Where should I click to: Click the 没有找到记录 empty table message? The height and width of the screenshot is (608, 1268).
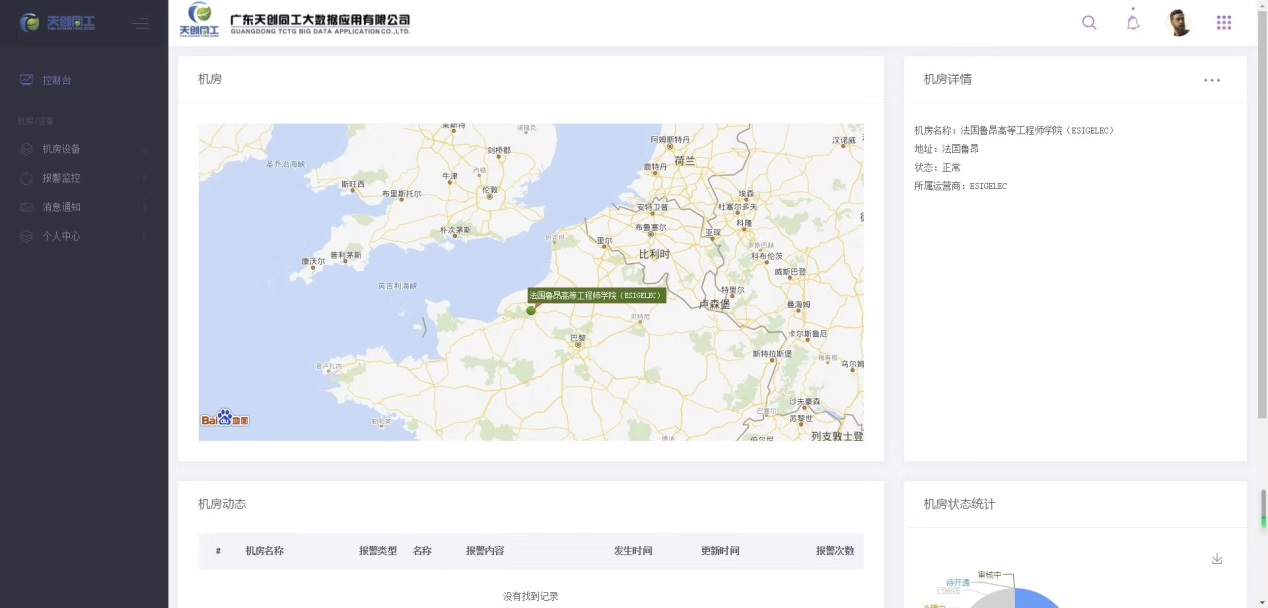pyautogui.click(x=531, y=596)
